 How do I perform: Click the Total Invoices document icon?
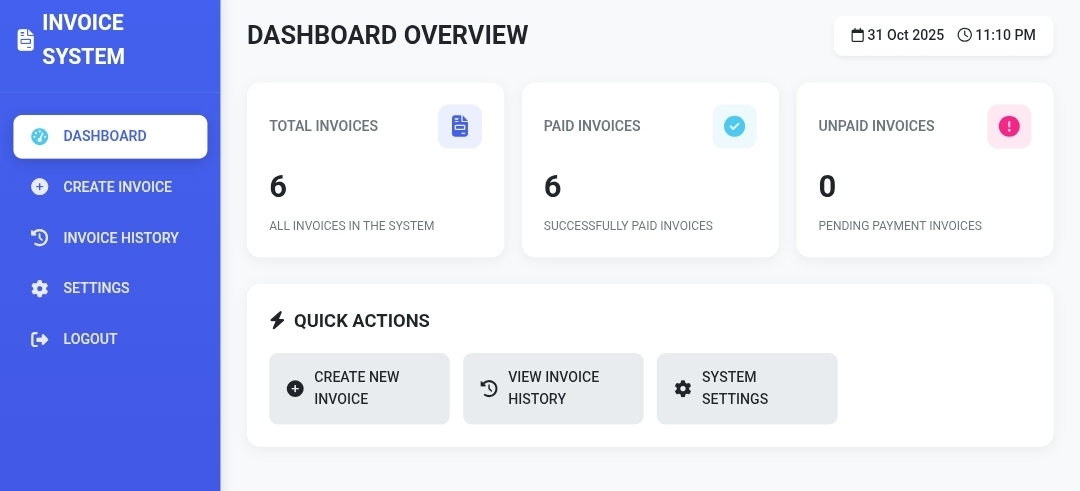click(460, 127)
